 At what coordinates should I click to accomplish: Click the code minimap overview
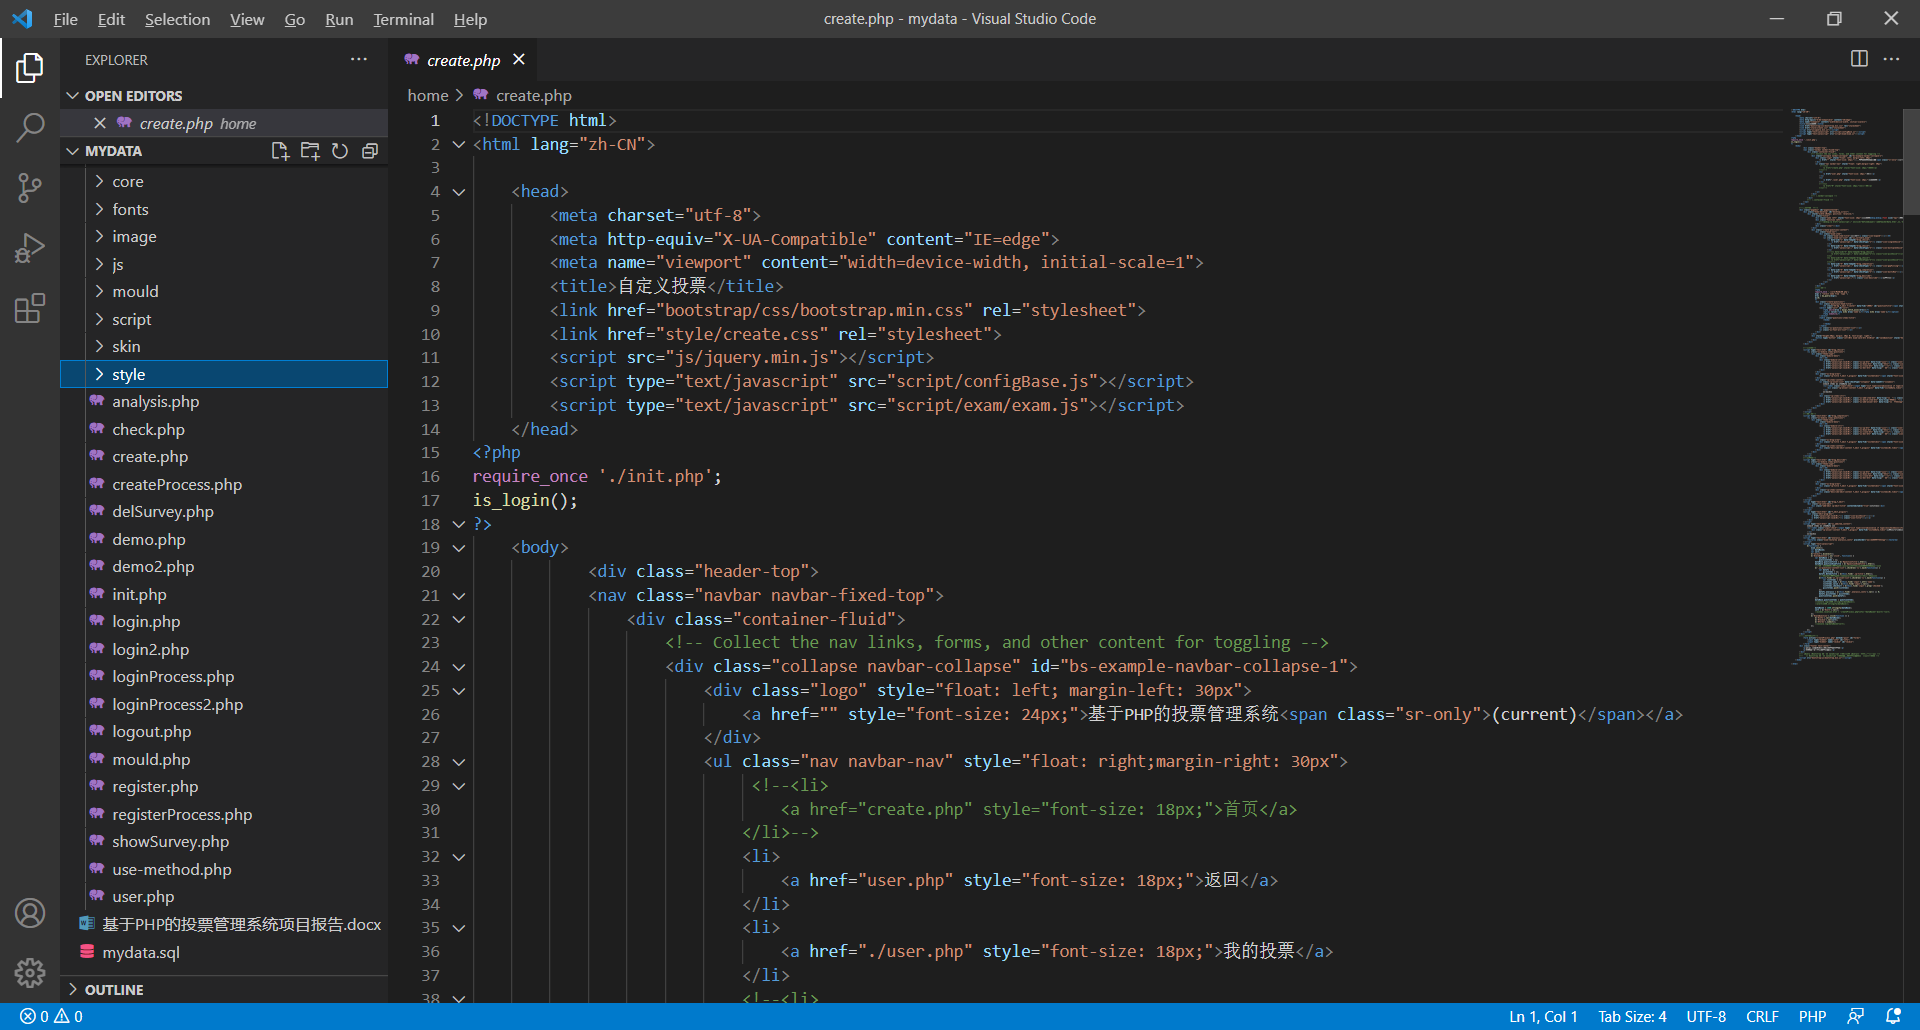(1846, 385)
